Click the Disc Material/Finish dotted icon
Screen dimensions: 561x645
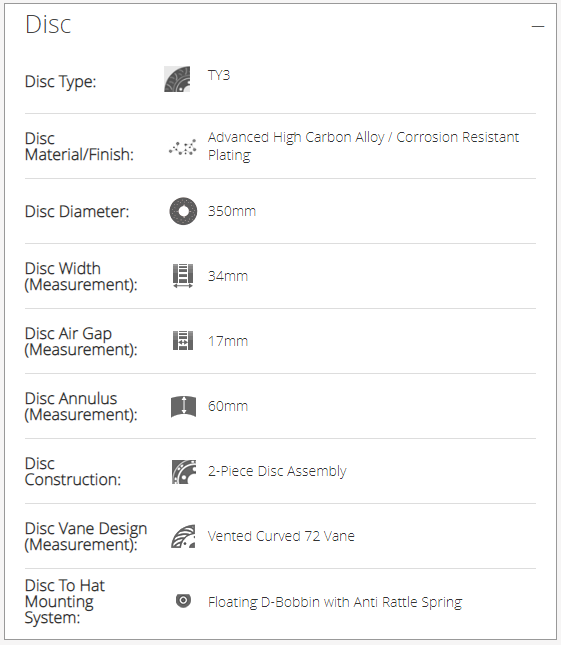click(x=183, y=147)
